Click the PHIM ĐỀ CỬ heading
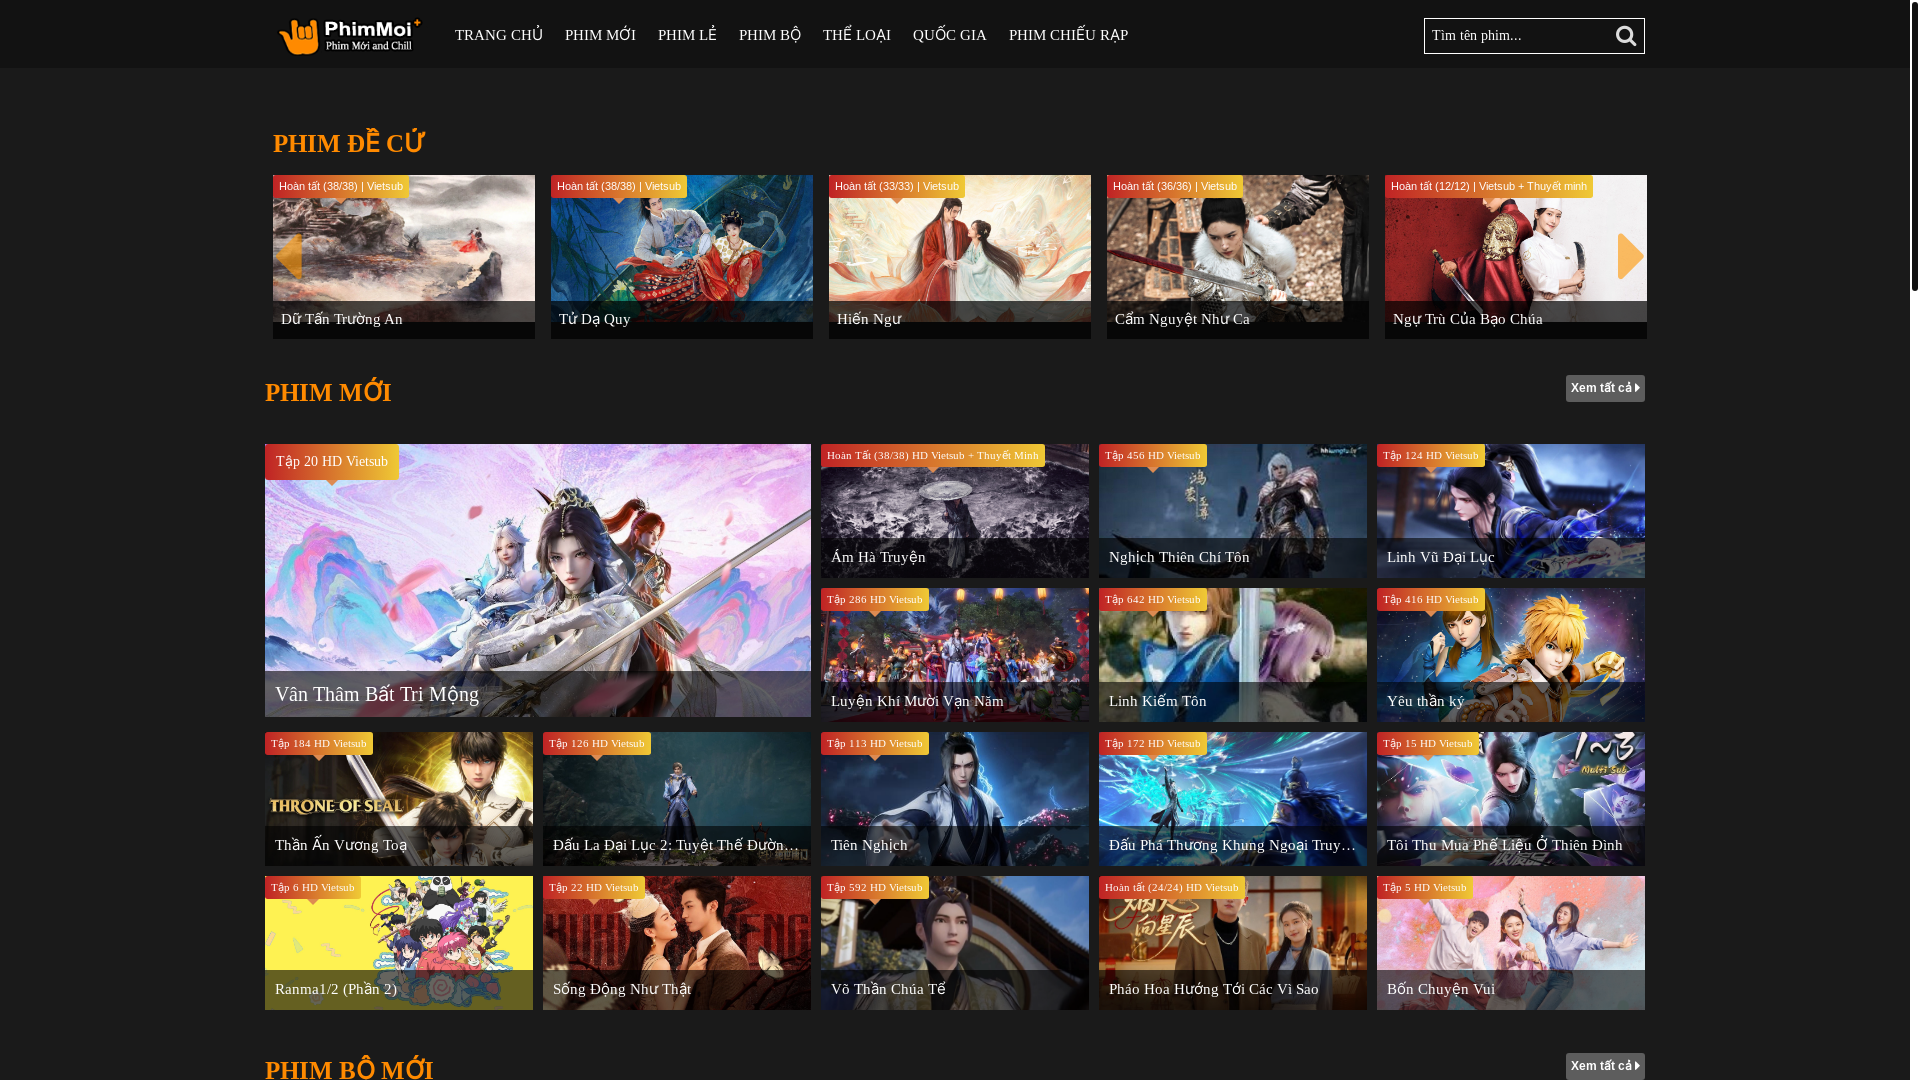1920x1080 pixels. point(349,143)
